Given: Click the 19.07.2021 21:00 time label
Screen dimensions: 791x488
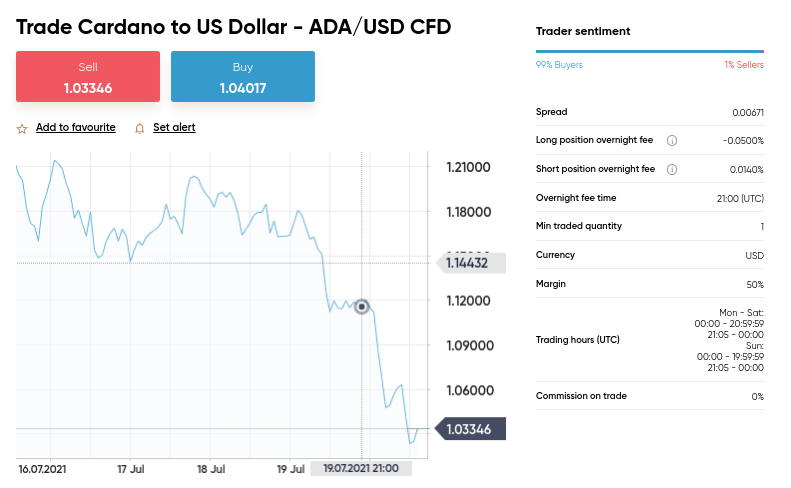Looking at the screenshot, I should tap(361, 468).
